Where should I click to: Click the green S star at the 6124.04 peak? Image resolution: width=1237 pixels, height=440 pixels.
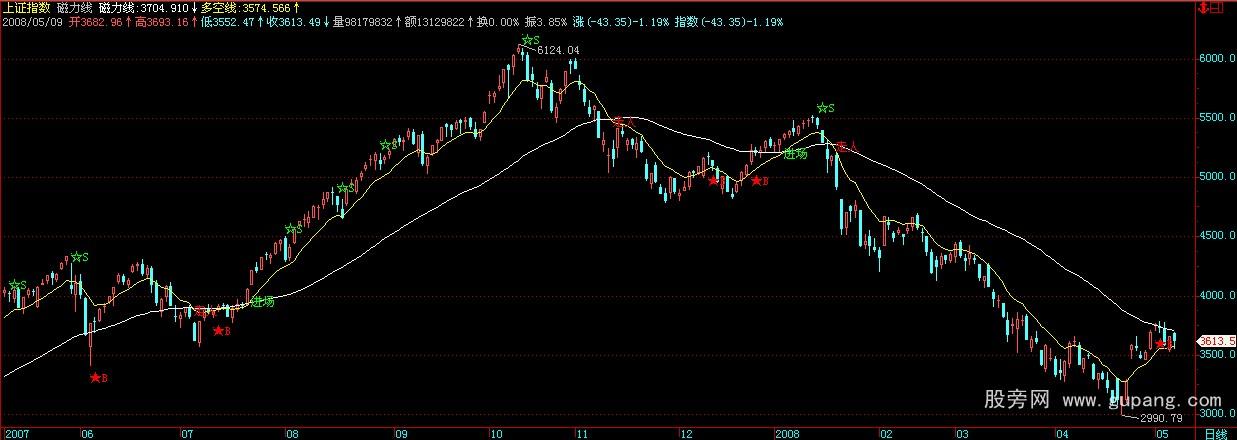tap(526, 41)
